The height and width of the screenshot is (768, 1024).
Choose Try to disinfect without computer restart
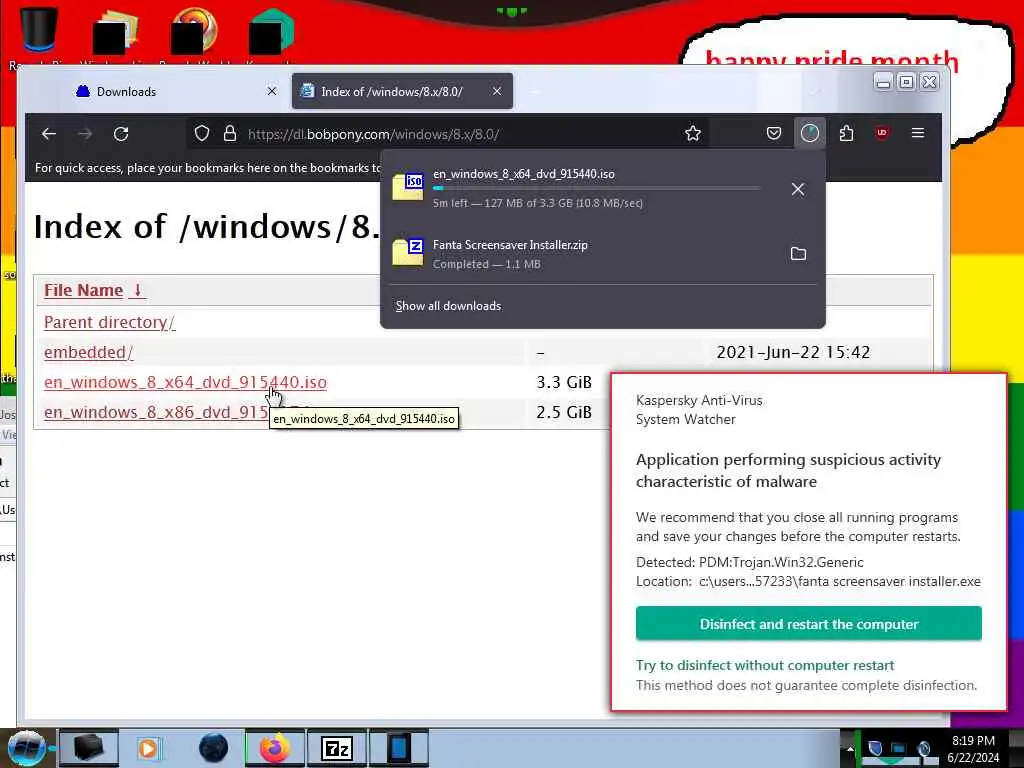pyautogui.click(x=765, y=665)
